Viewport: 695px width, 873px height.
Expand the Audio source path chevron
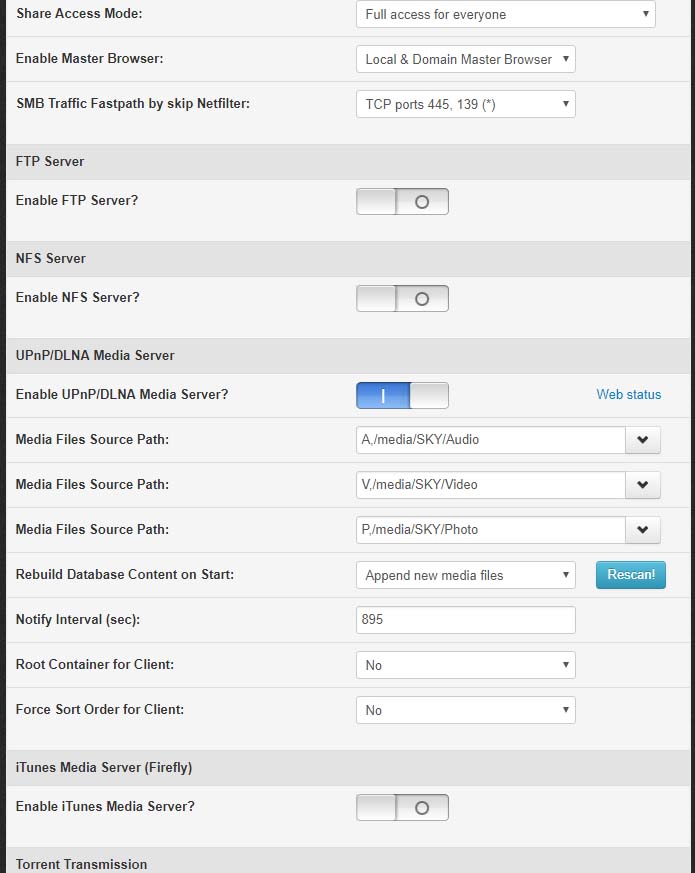643,440
